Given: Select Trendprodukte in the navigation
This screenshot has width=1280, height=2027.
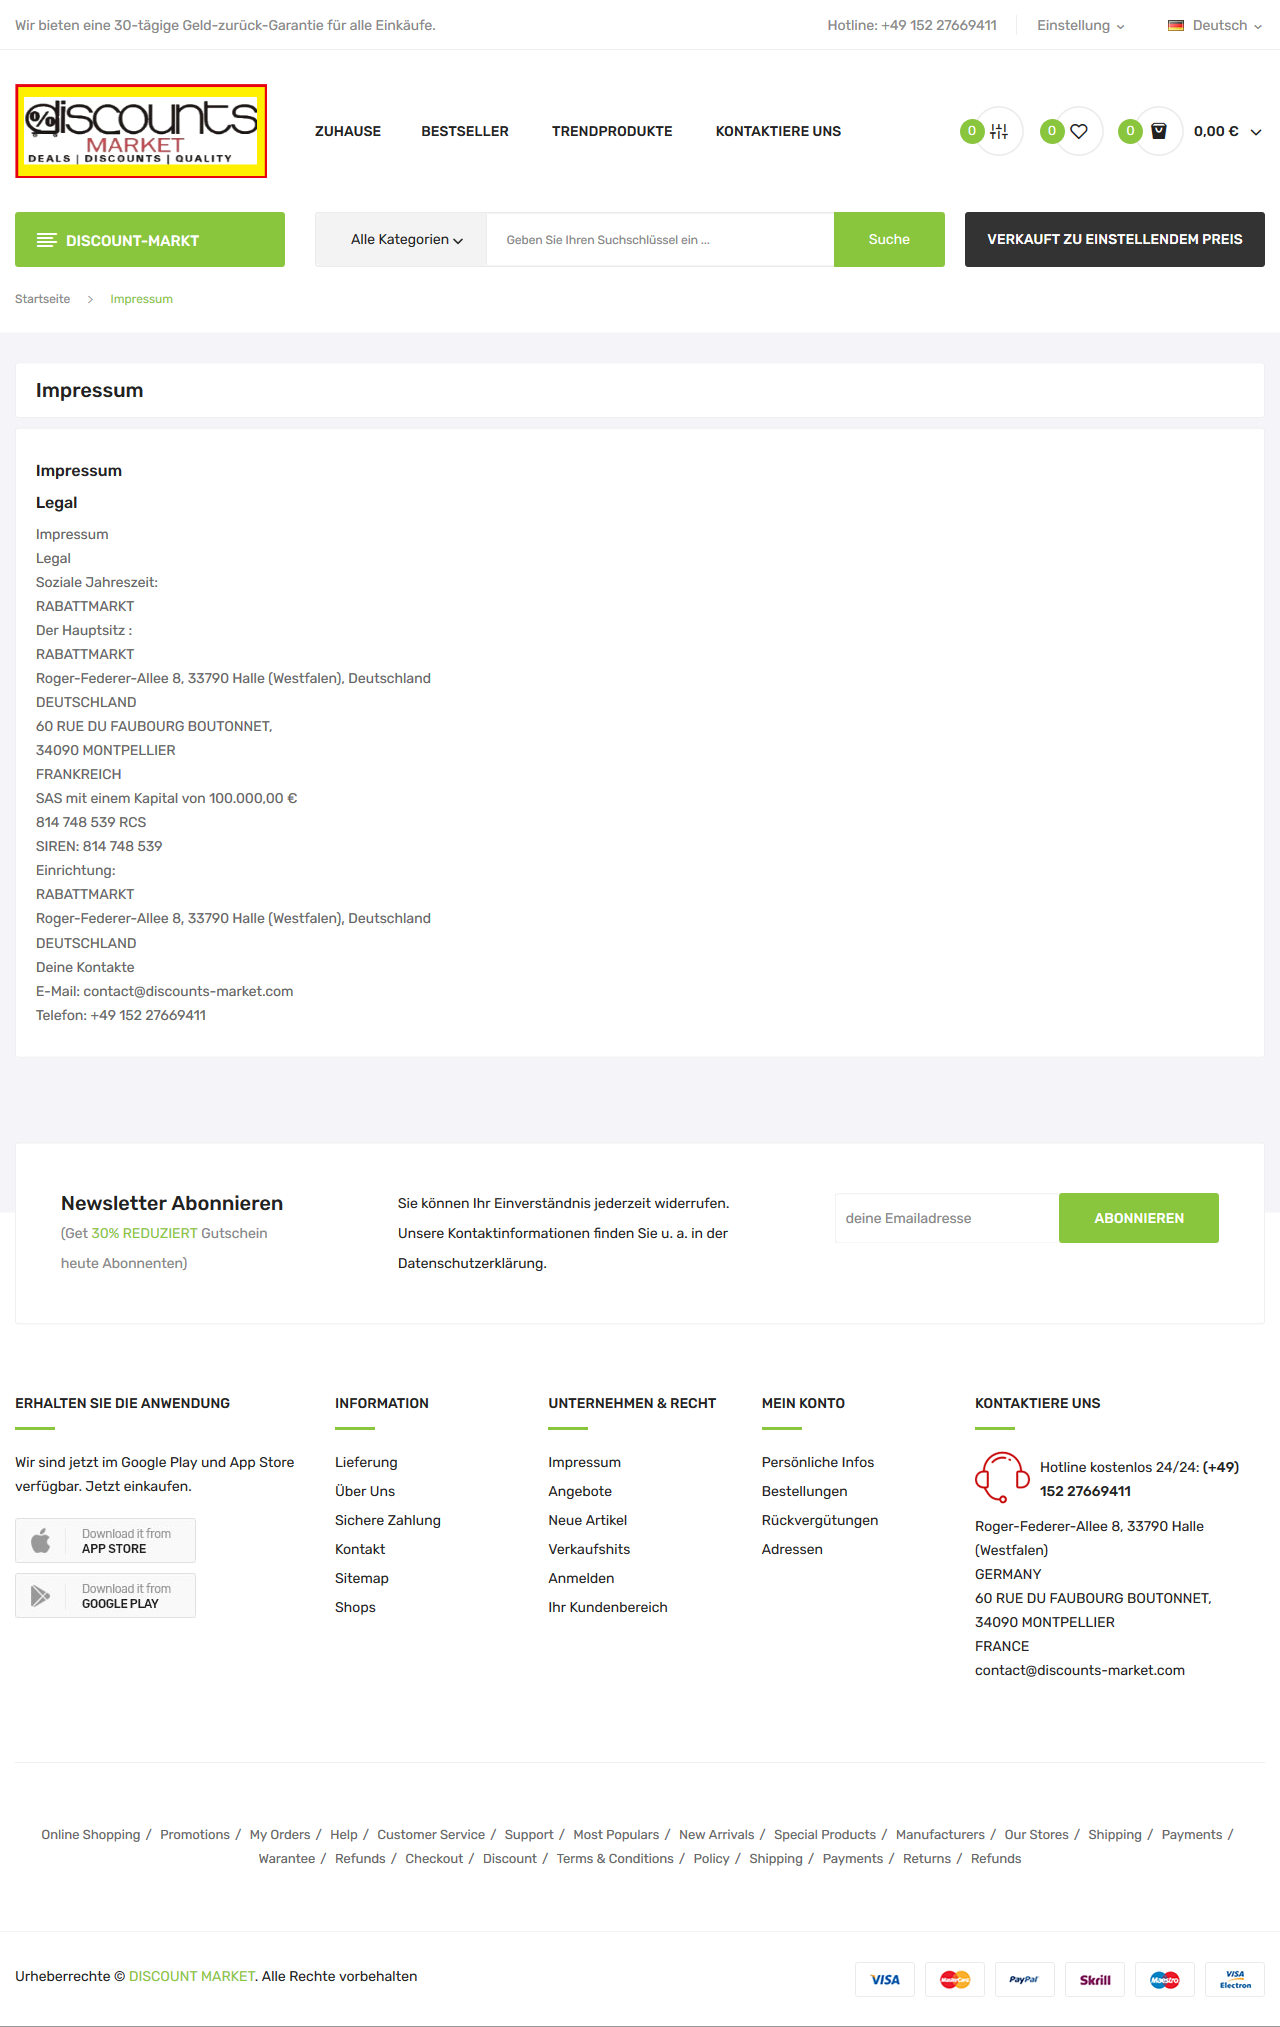Looking at the screenshot, I should pos(612,131).
